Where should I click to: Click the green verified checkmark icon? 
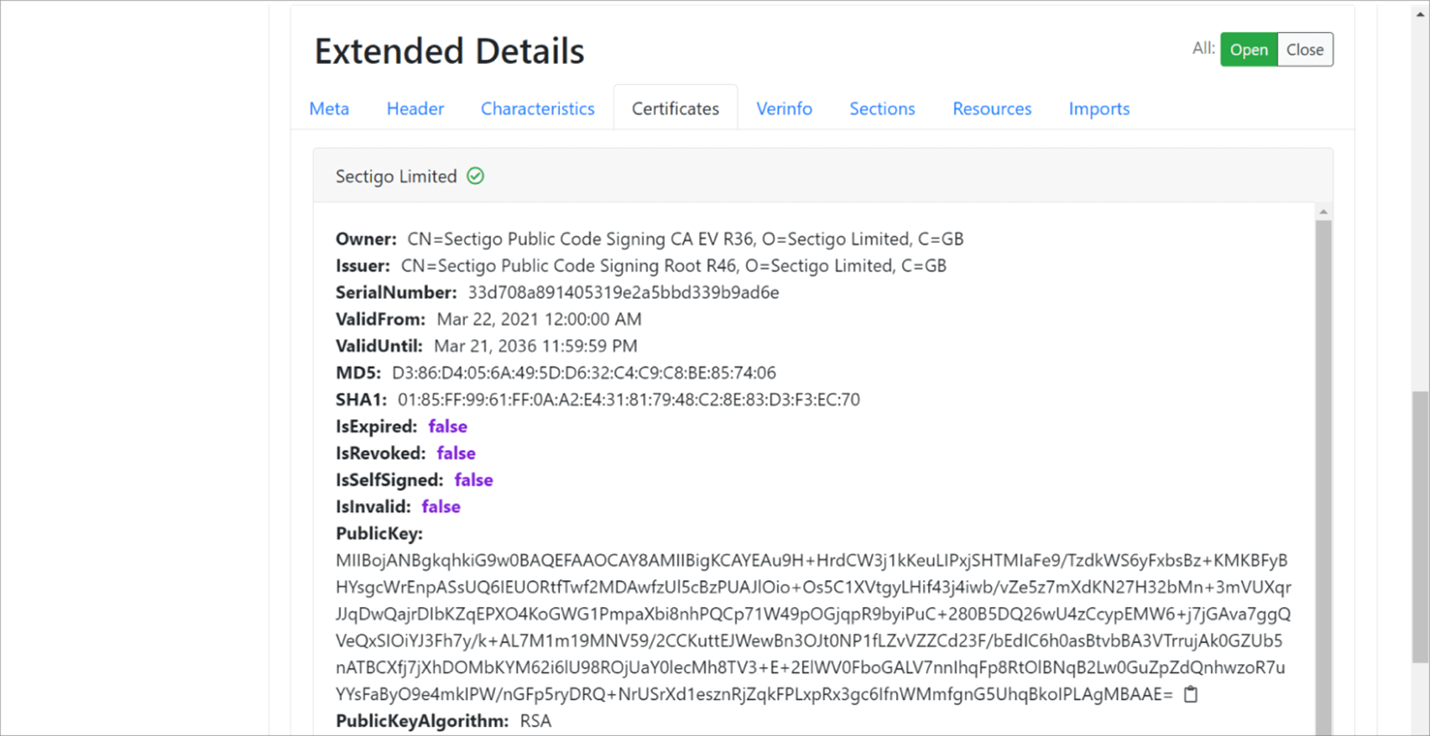pyautogui.click(x=476, y=176)
